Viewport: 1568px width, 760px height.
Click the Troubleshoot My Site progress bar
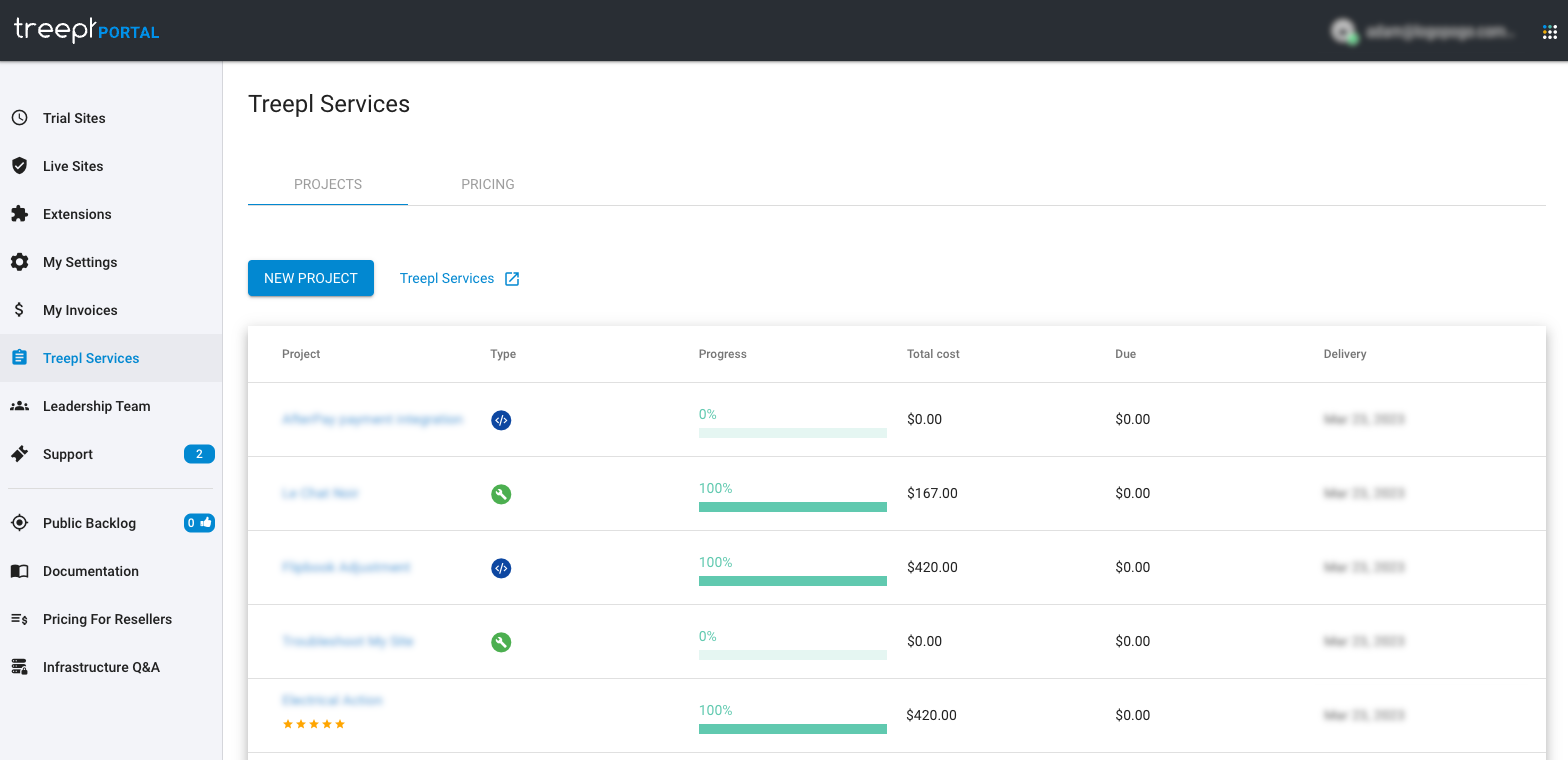(793, 655)
